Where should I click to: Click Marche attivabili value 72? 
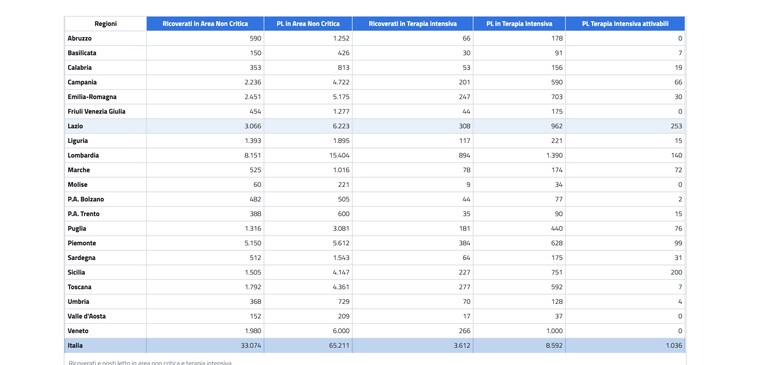coord(679,170)
